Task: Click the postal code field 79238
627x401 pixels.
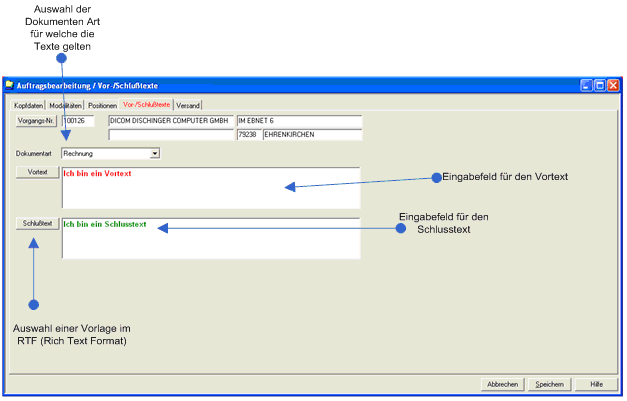Action: pyautogui.click(x=249, y=135)
